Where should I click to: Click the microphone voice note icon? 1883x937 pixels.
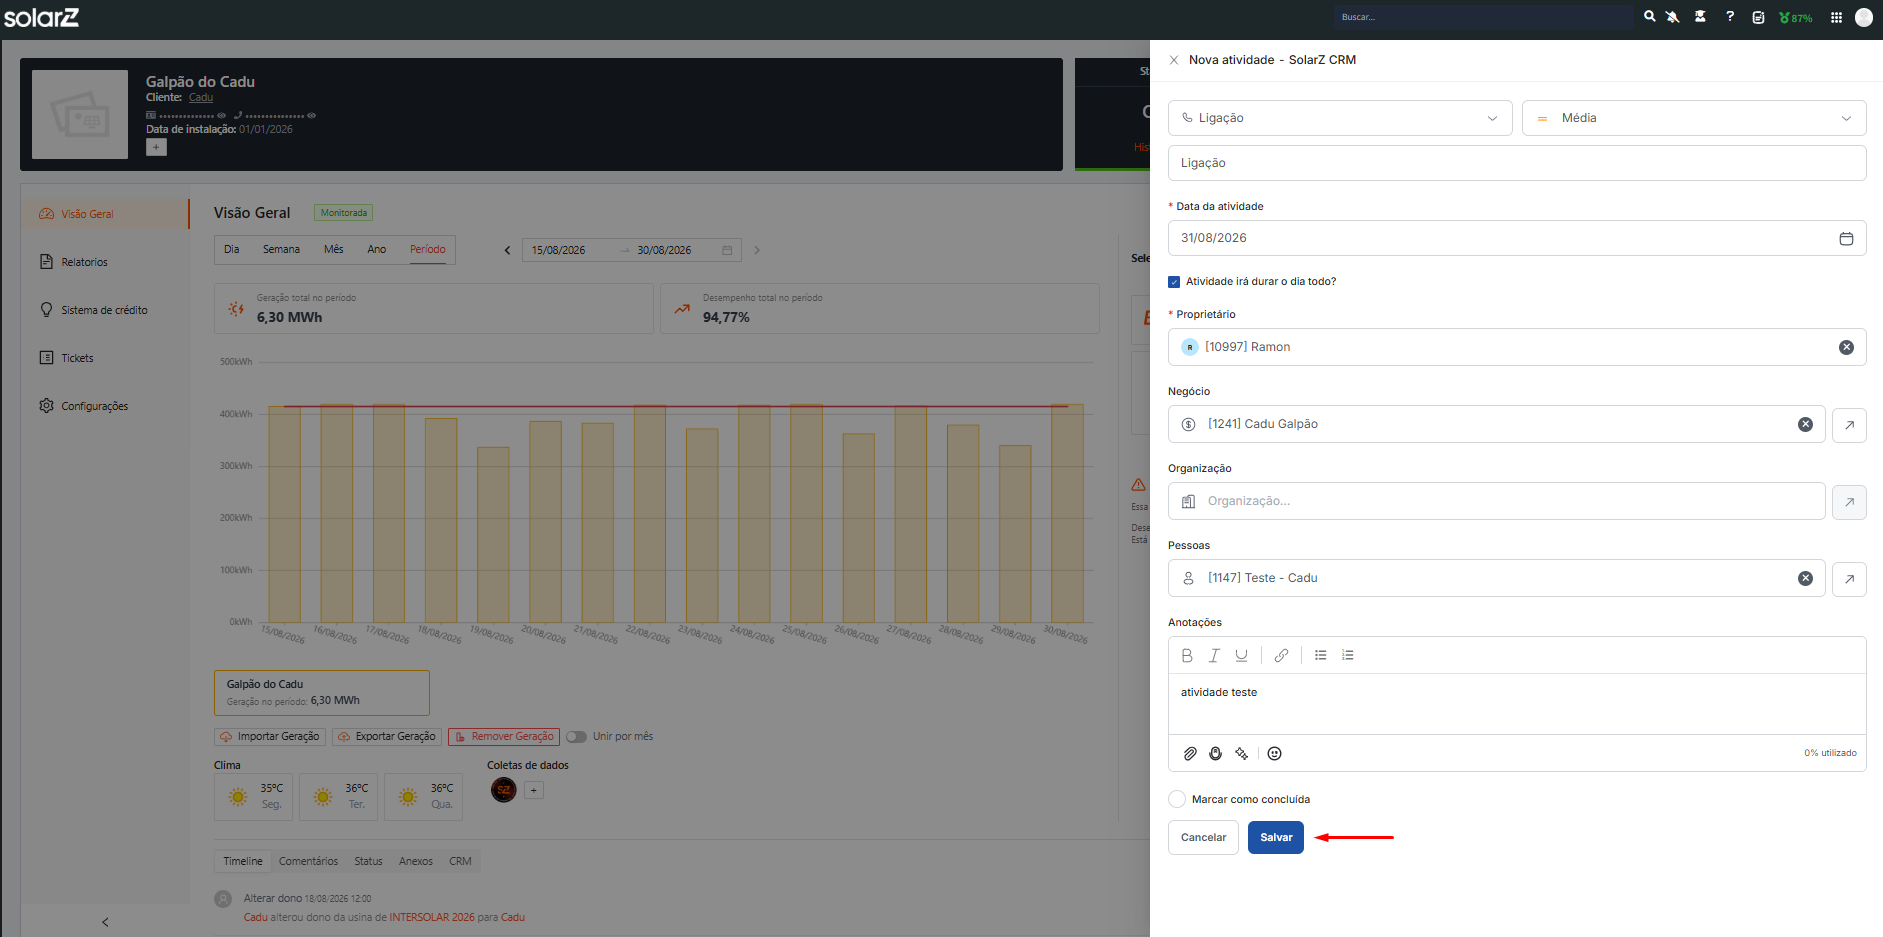1215,754
